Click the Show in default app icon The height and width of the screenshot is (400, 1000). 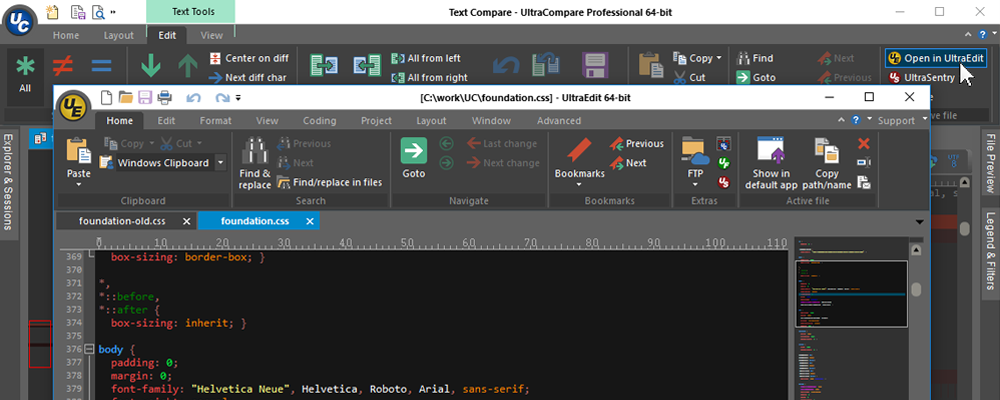point(770,151)
